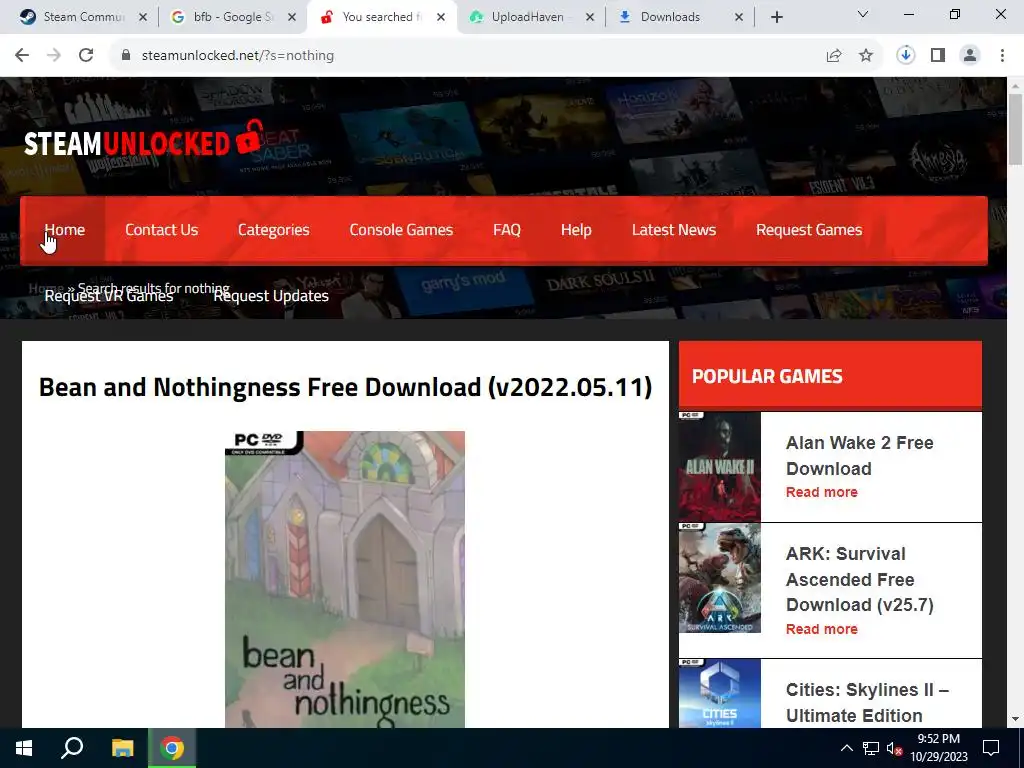
Task: Toggle the Chrome side panel icon
Action: 938,56
